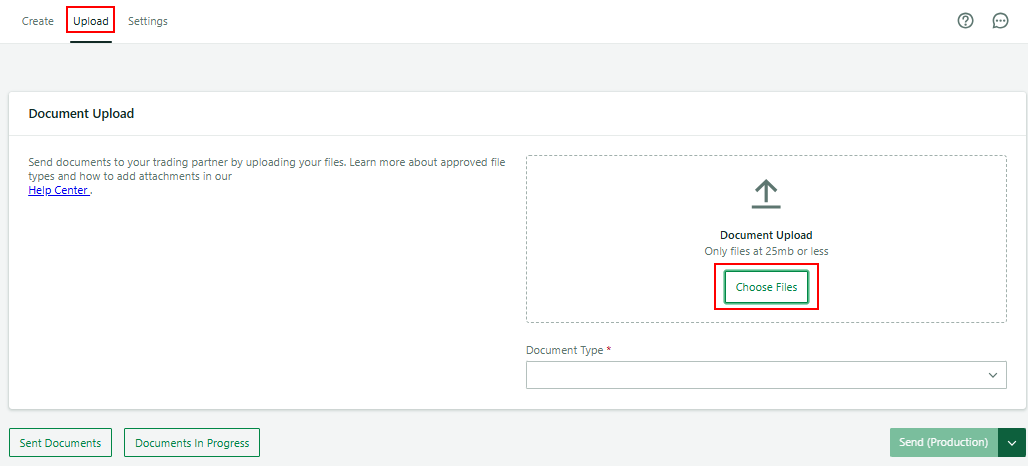1028x466 pixels.
Task: Click the Document Type field label
Action: (x=564, y=351)
